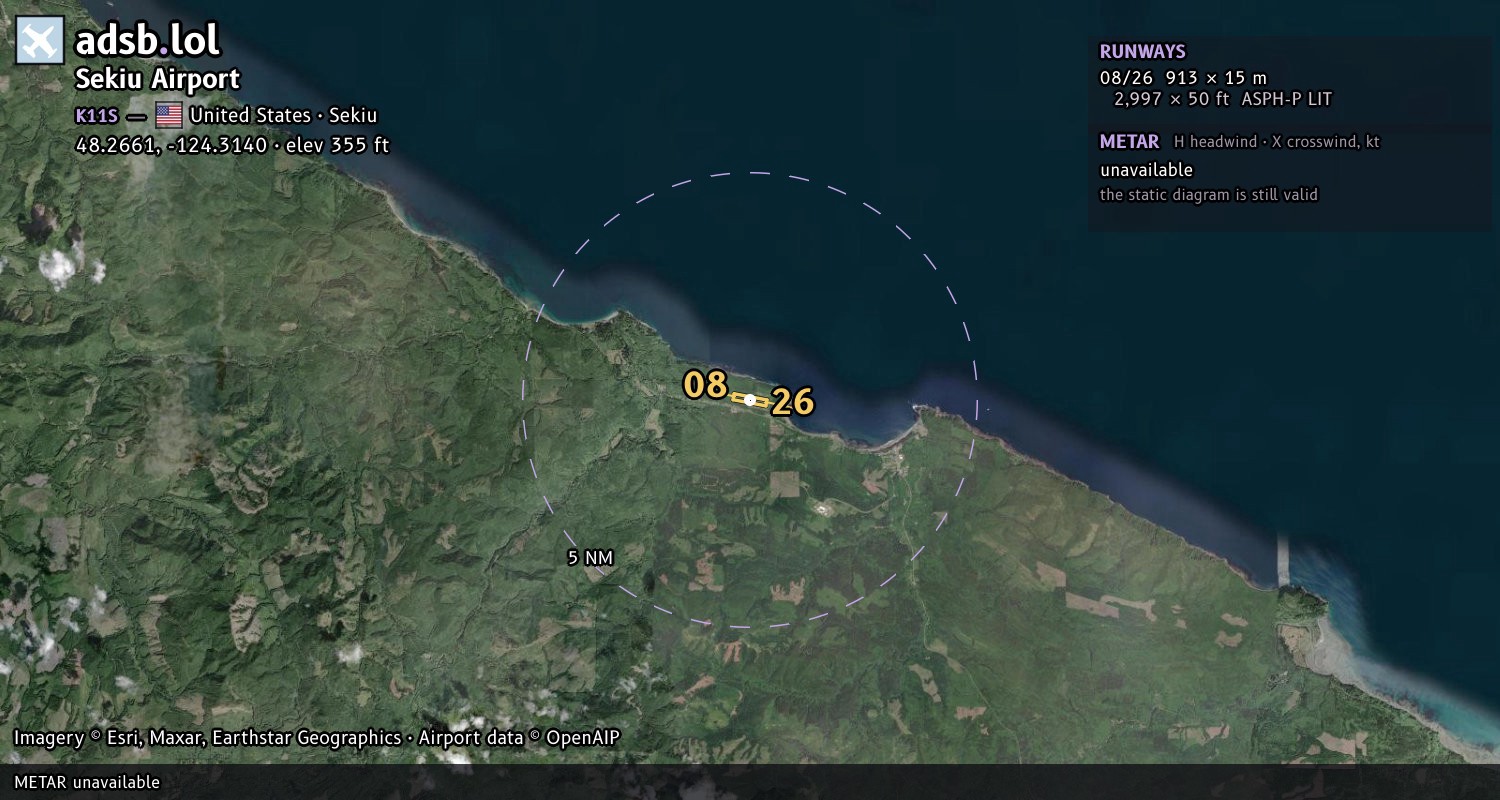The image size is (1500, 800).
Task: Click the United States flag icon
Action: pos(169,115)
